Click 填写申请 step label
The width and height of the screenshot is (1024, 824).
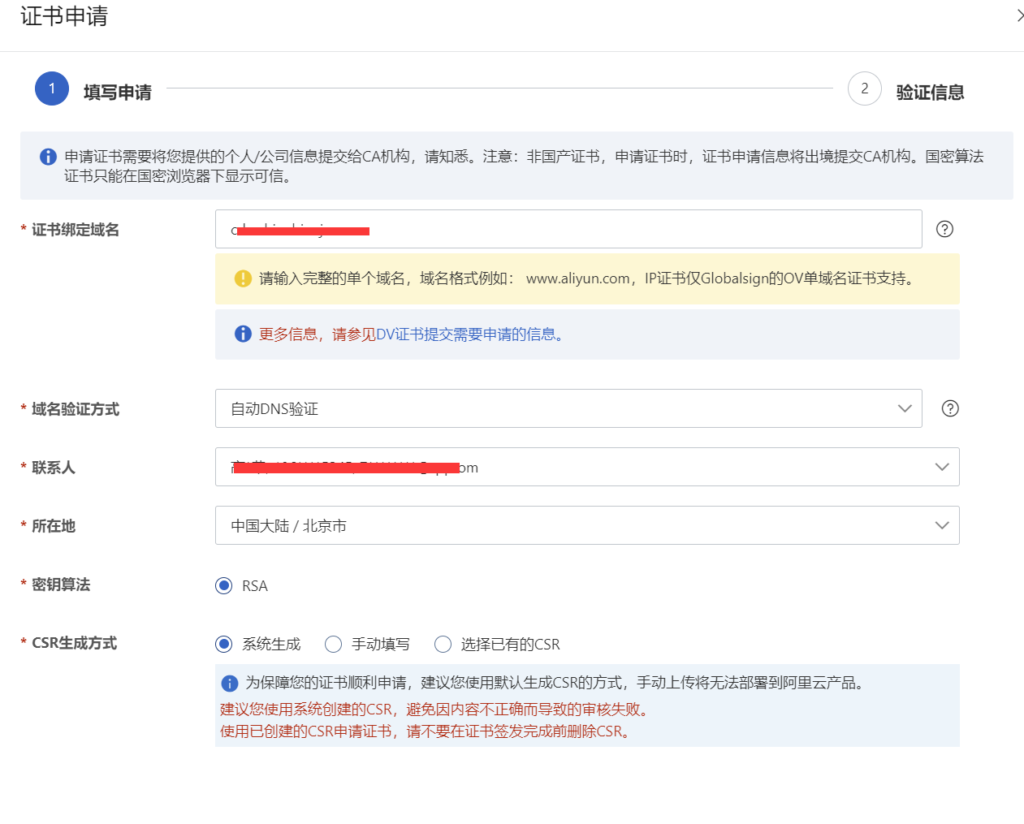117,92
